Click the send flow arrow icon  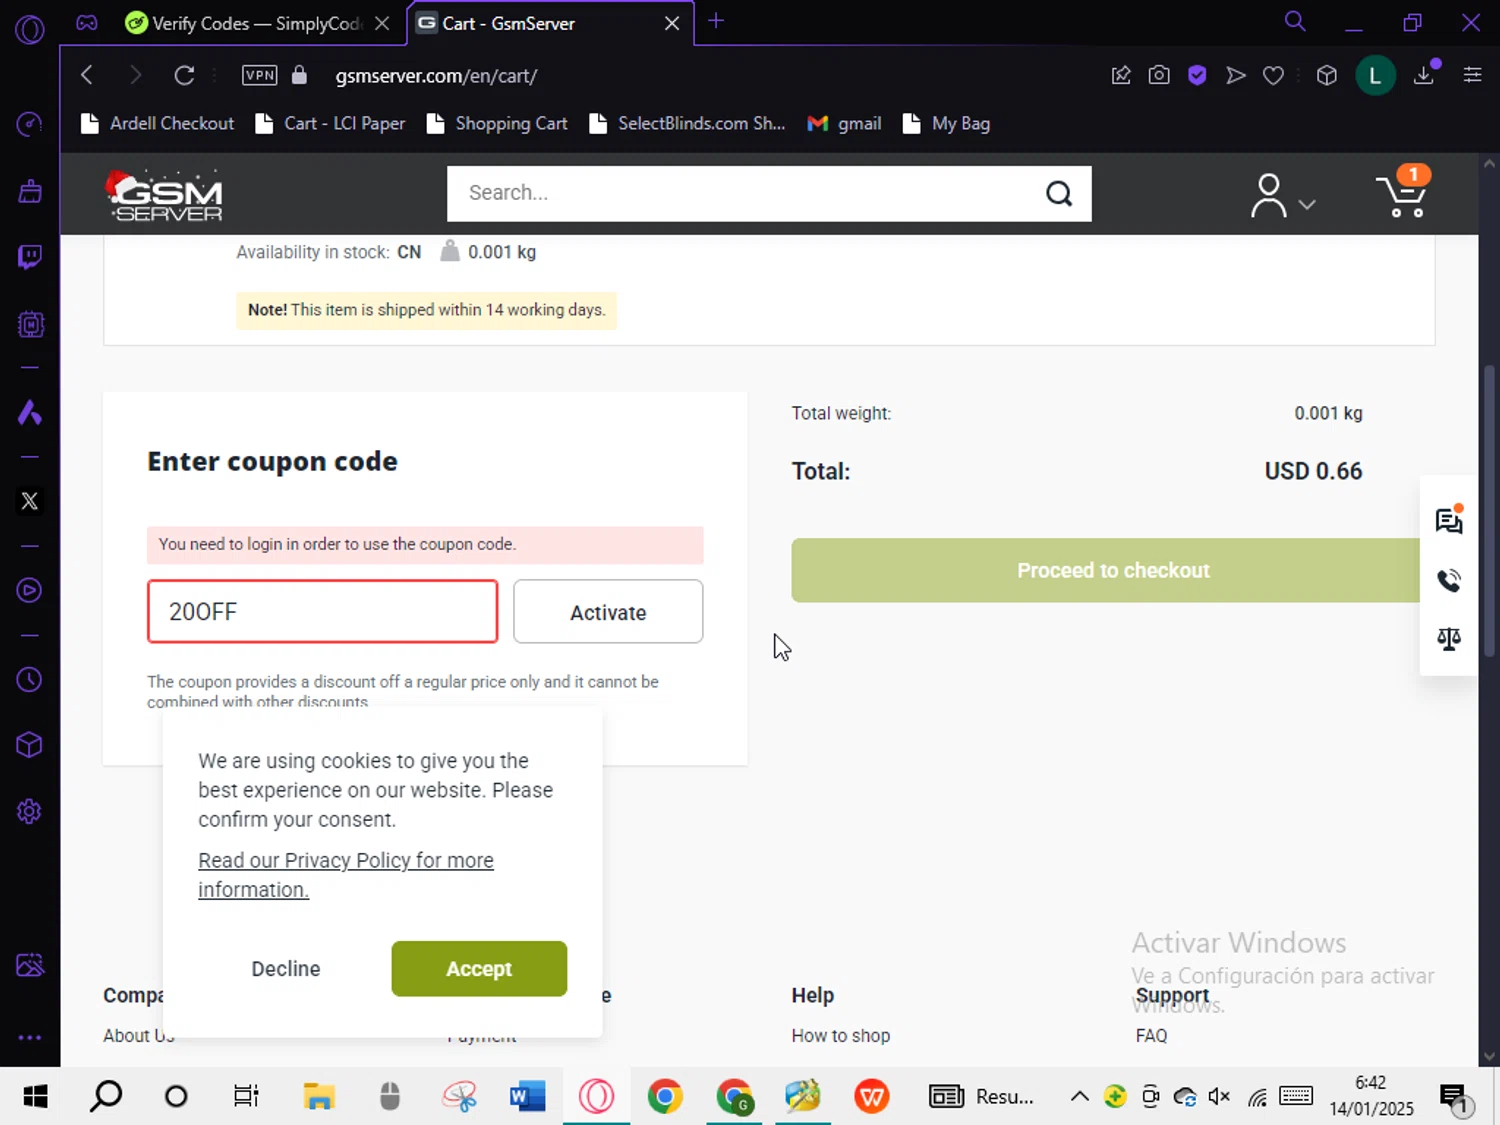point(1236,75)
